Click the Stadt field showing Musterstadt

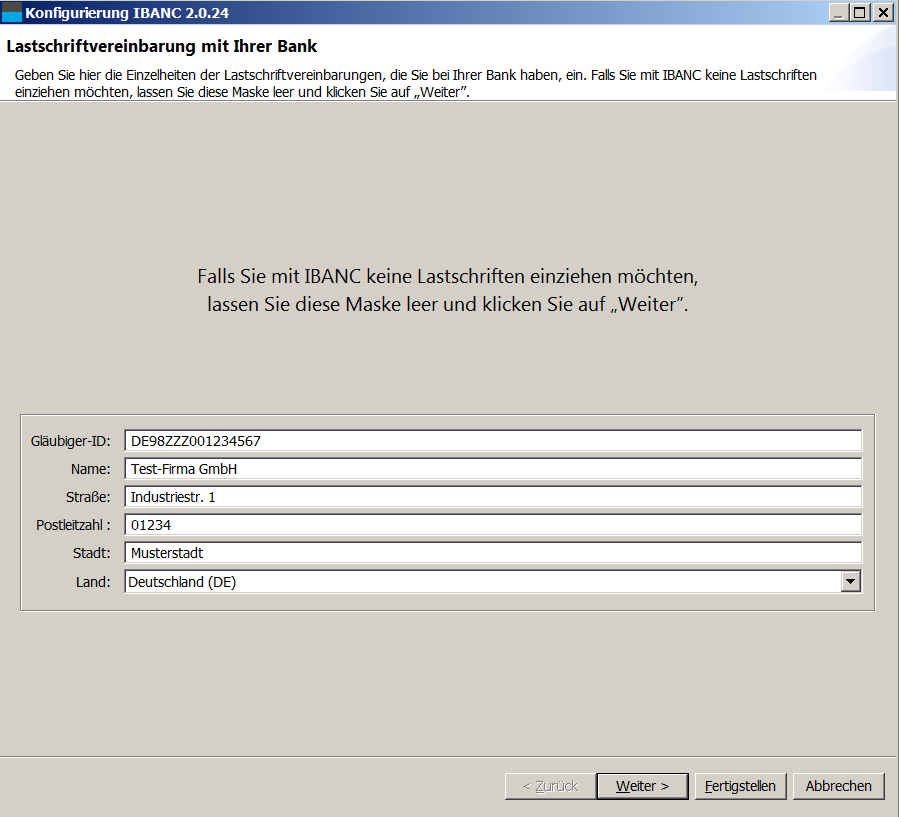pyautogui.click(x=493, y=553)
